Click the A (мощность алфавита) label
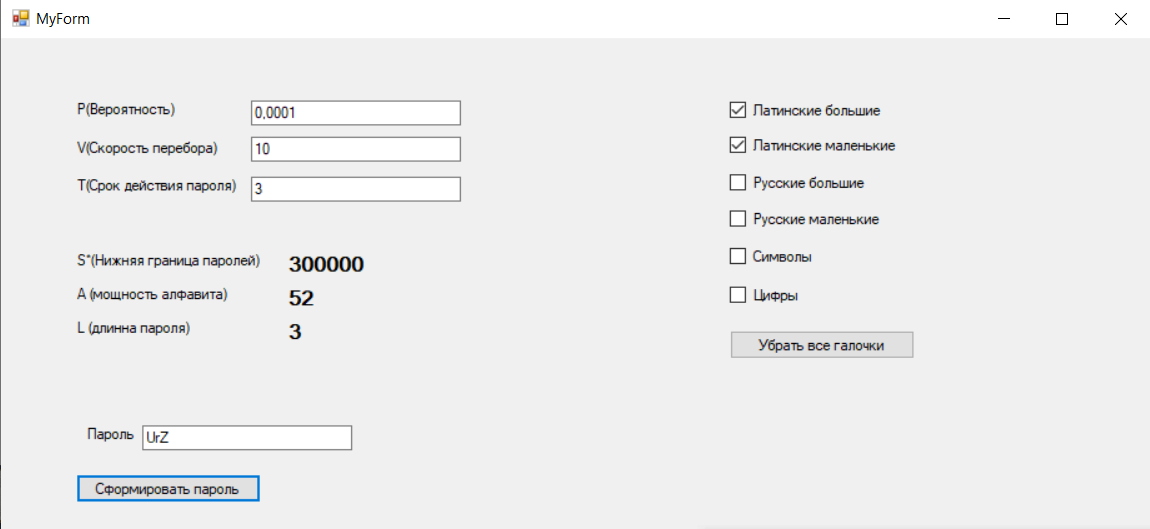Image resolution: width=1150 pixels, height=529 pixels. pyautogui.click(x=153, y=294)
